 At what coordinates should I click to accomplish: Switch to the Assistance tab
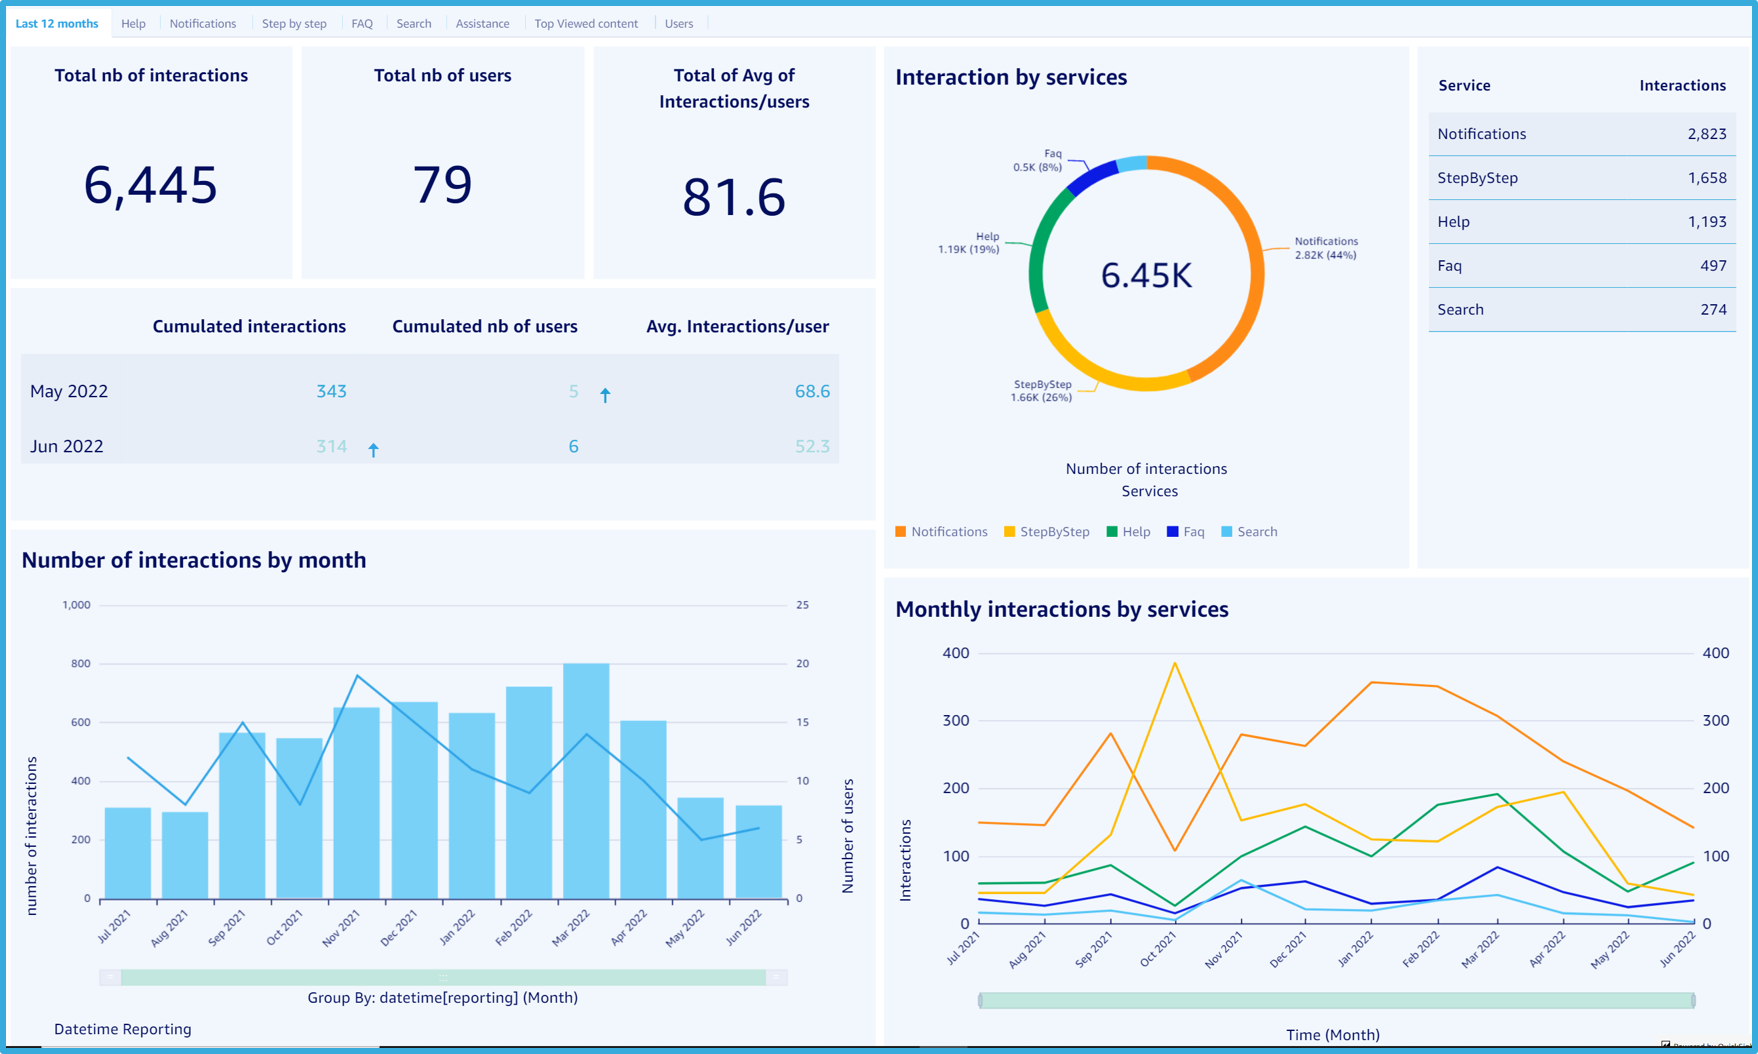483,23
